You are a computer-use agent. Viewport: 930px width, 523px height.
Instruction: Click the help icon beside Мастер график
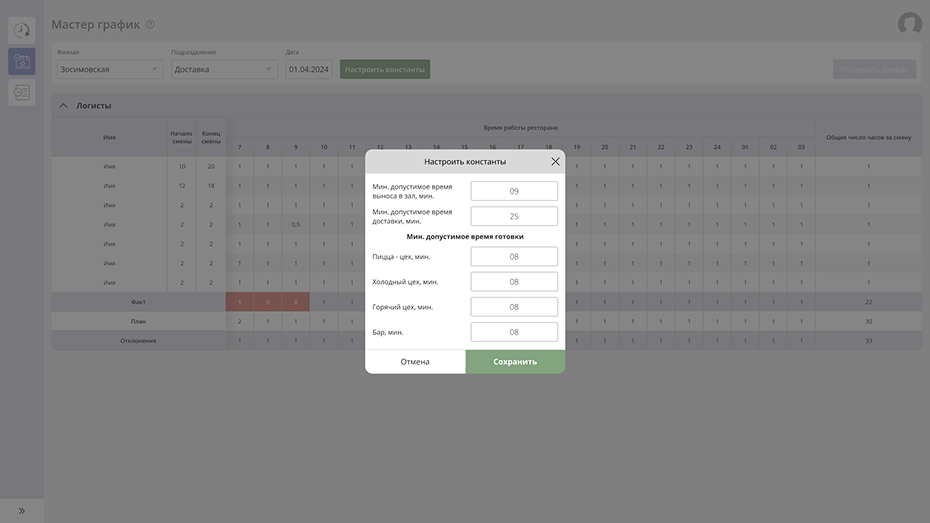(x=150, y=25)
